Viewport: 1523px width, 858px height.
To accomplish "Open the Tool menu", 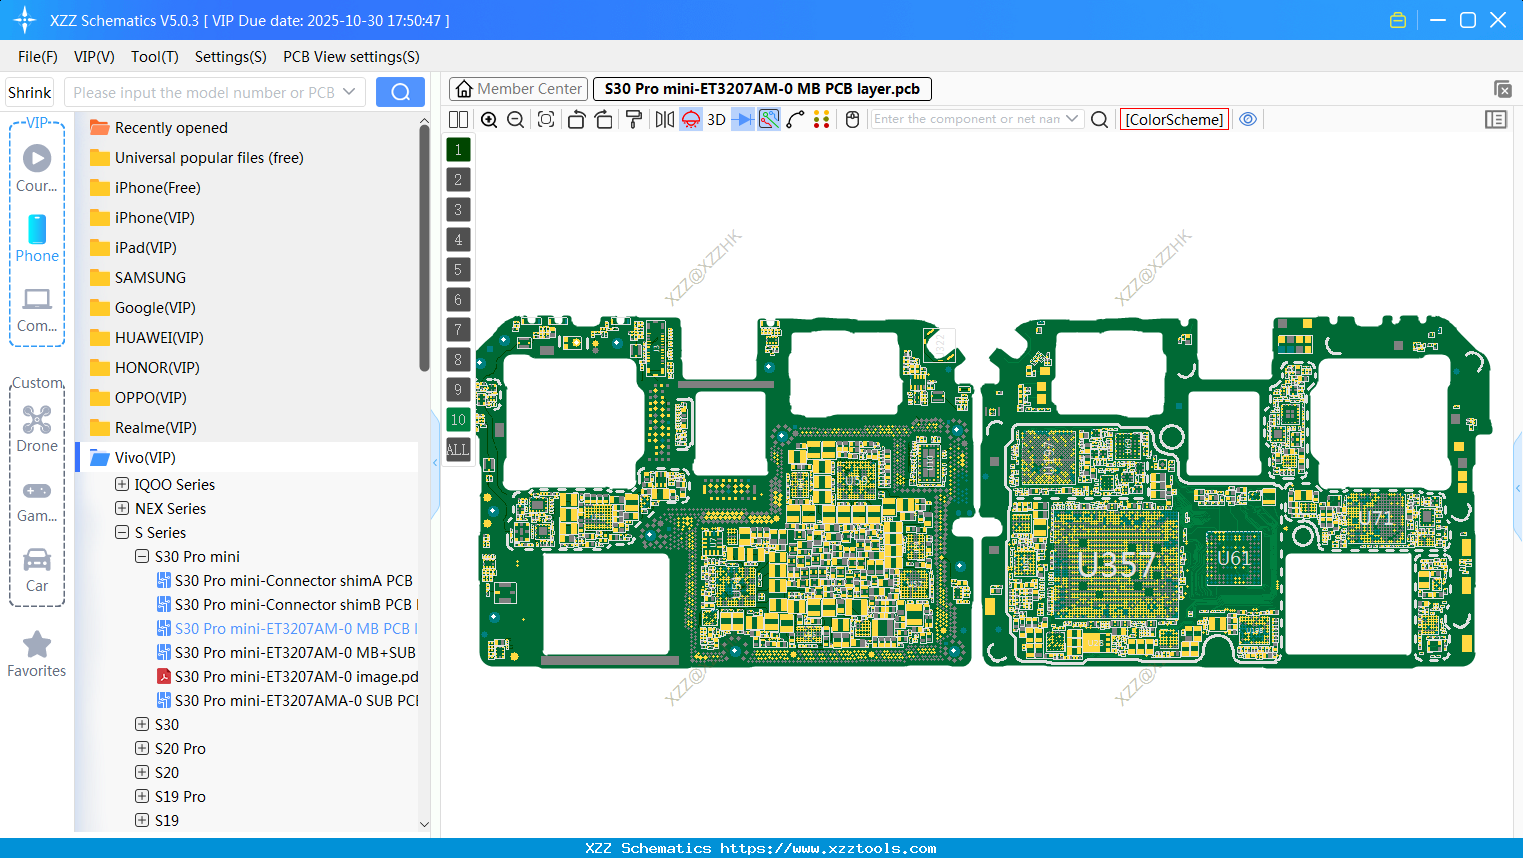I will tap(154, 57).
